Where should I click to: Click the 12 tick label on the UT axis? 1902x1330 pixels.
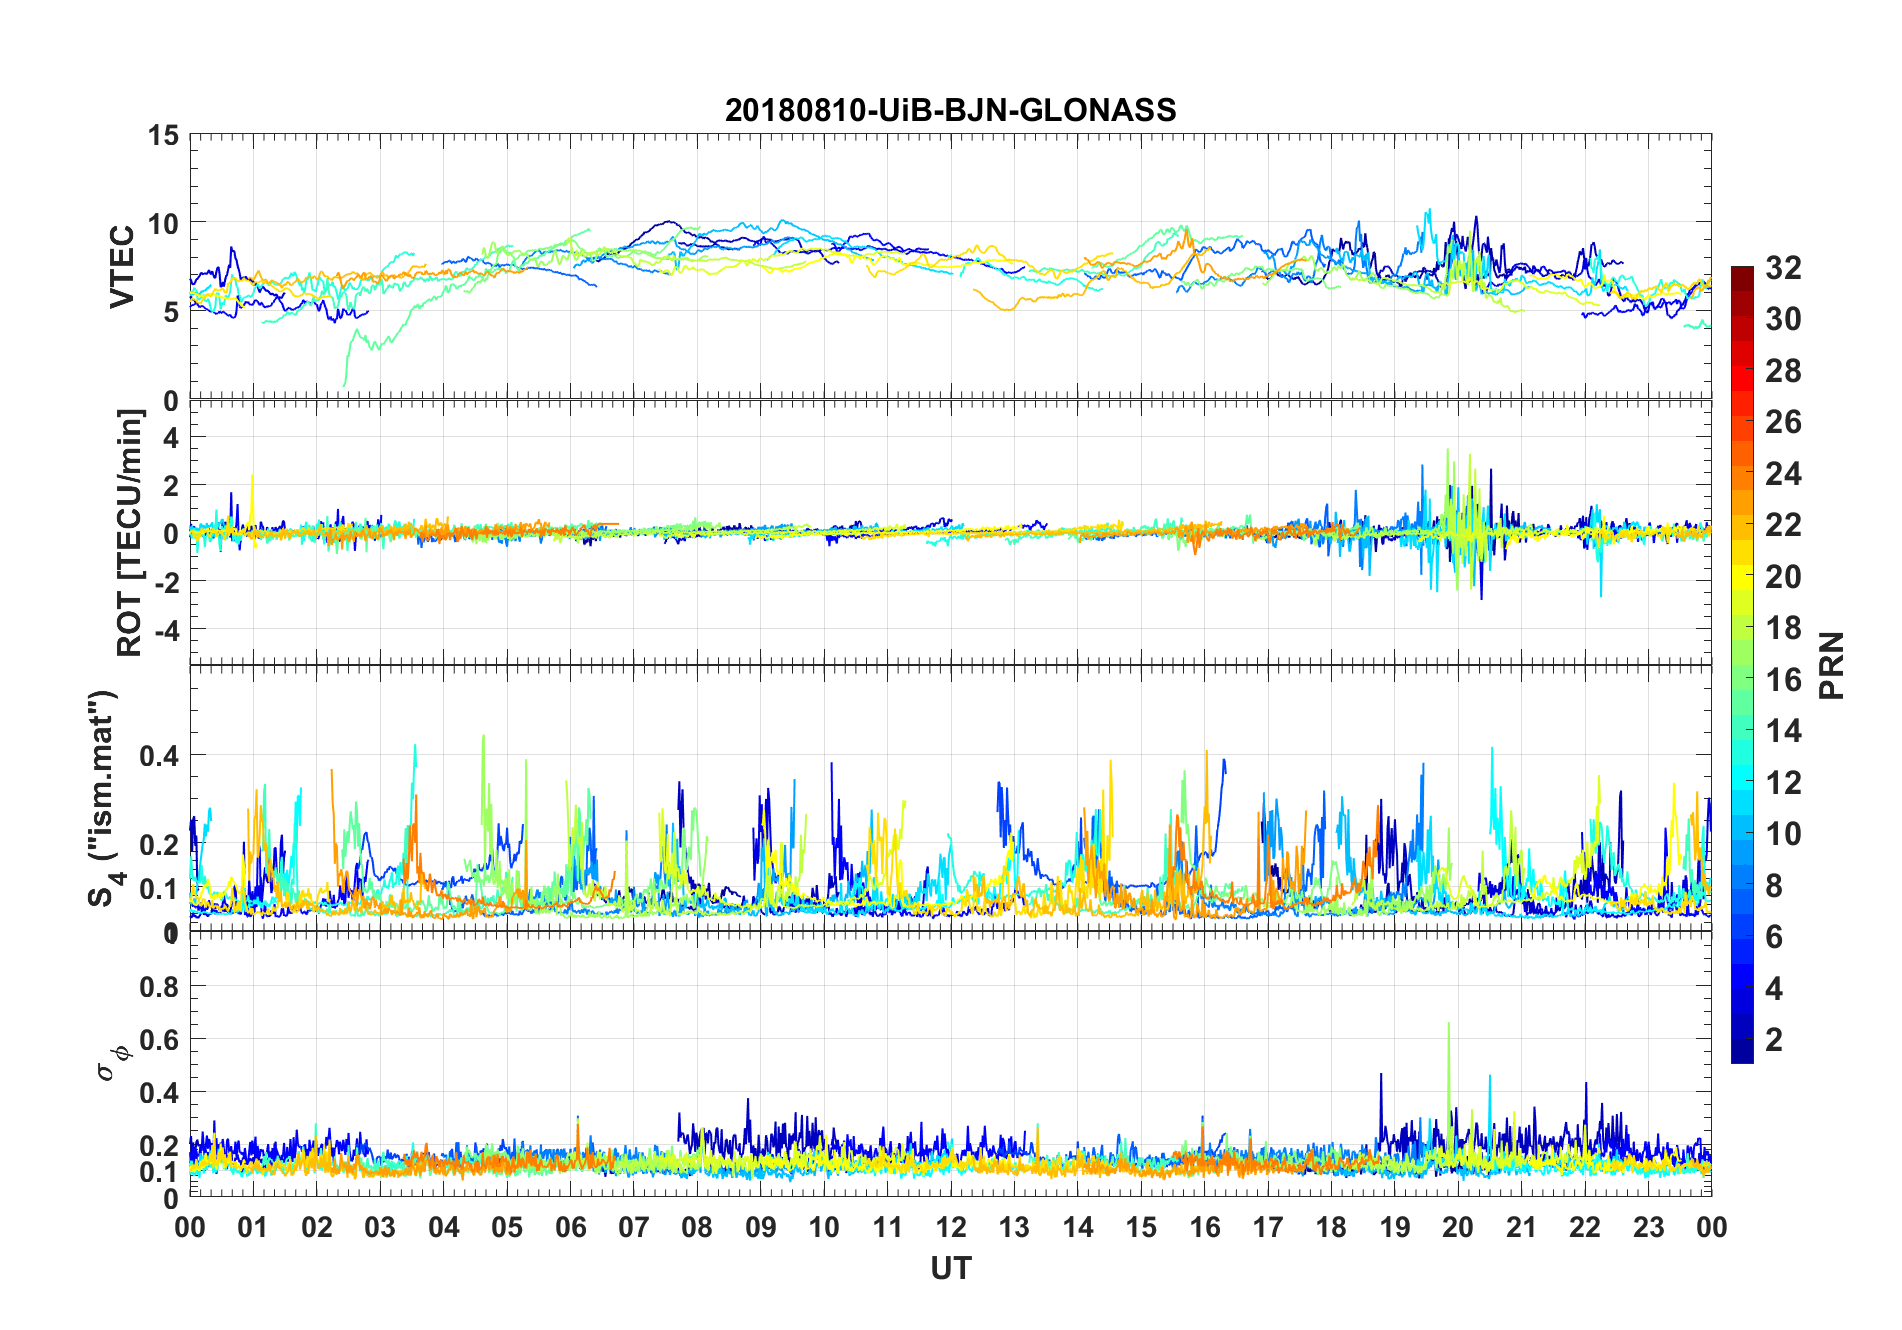click(x=950, y=1228)
